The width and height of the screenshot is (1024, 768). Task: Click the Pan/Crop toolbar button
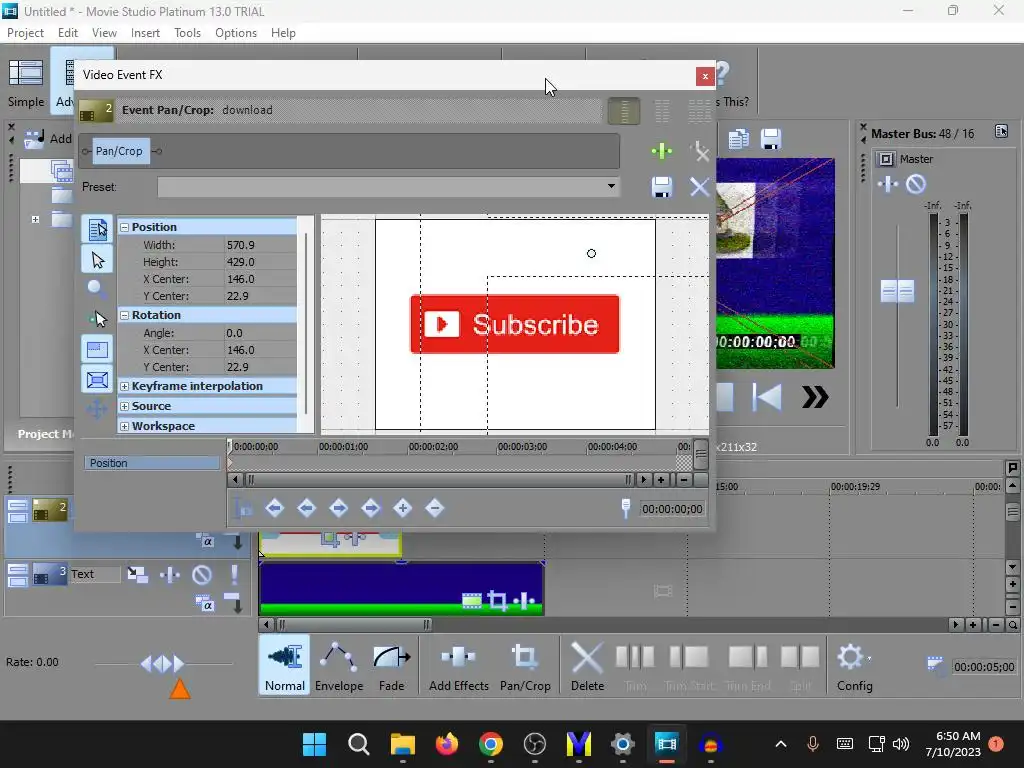click(525, 665)
